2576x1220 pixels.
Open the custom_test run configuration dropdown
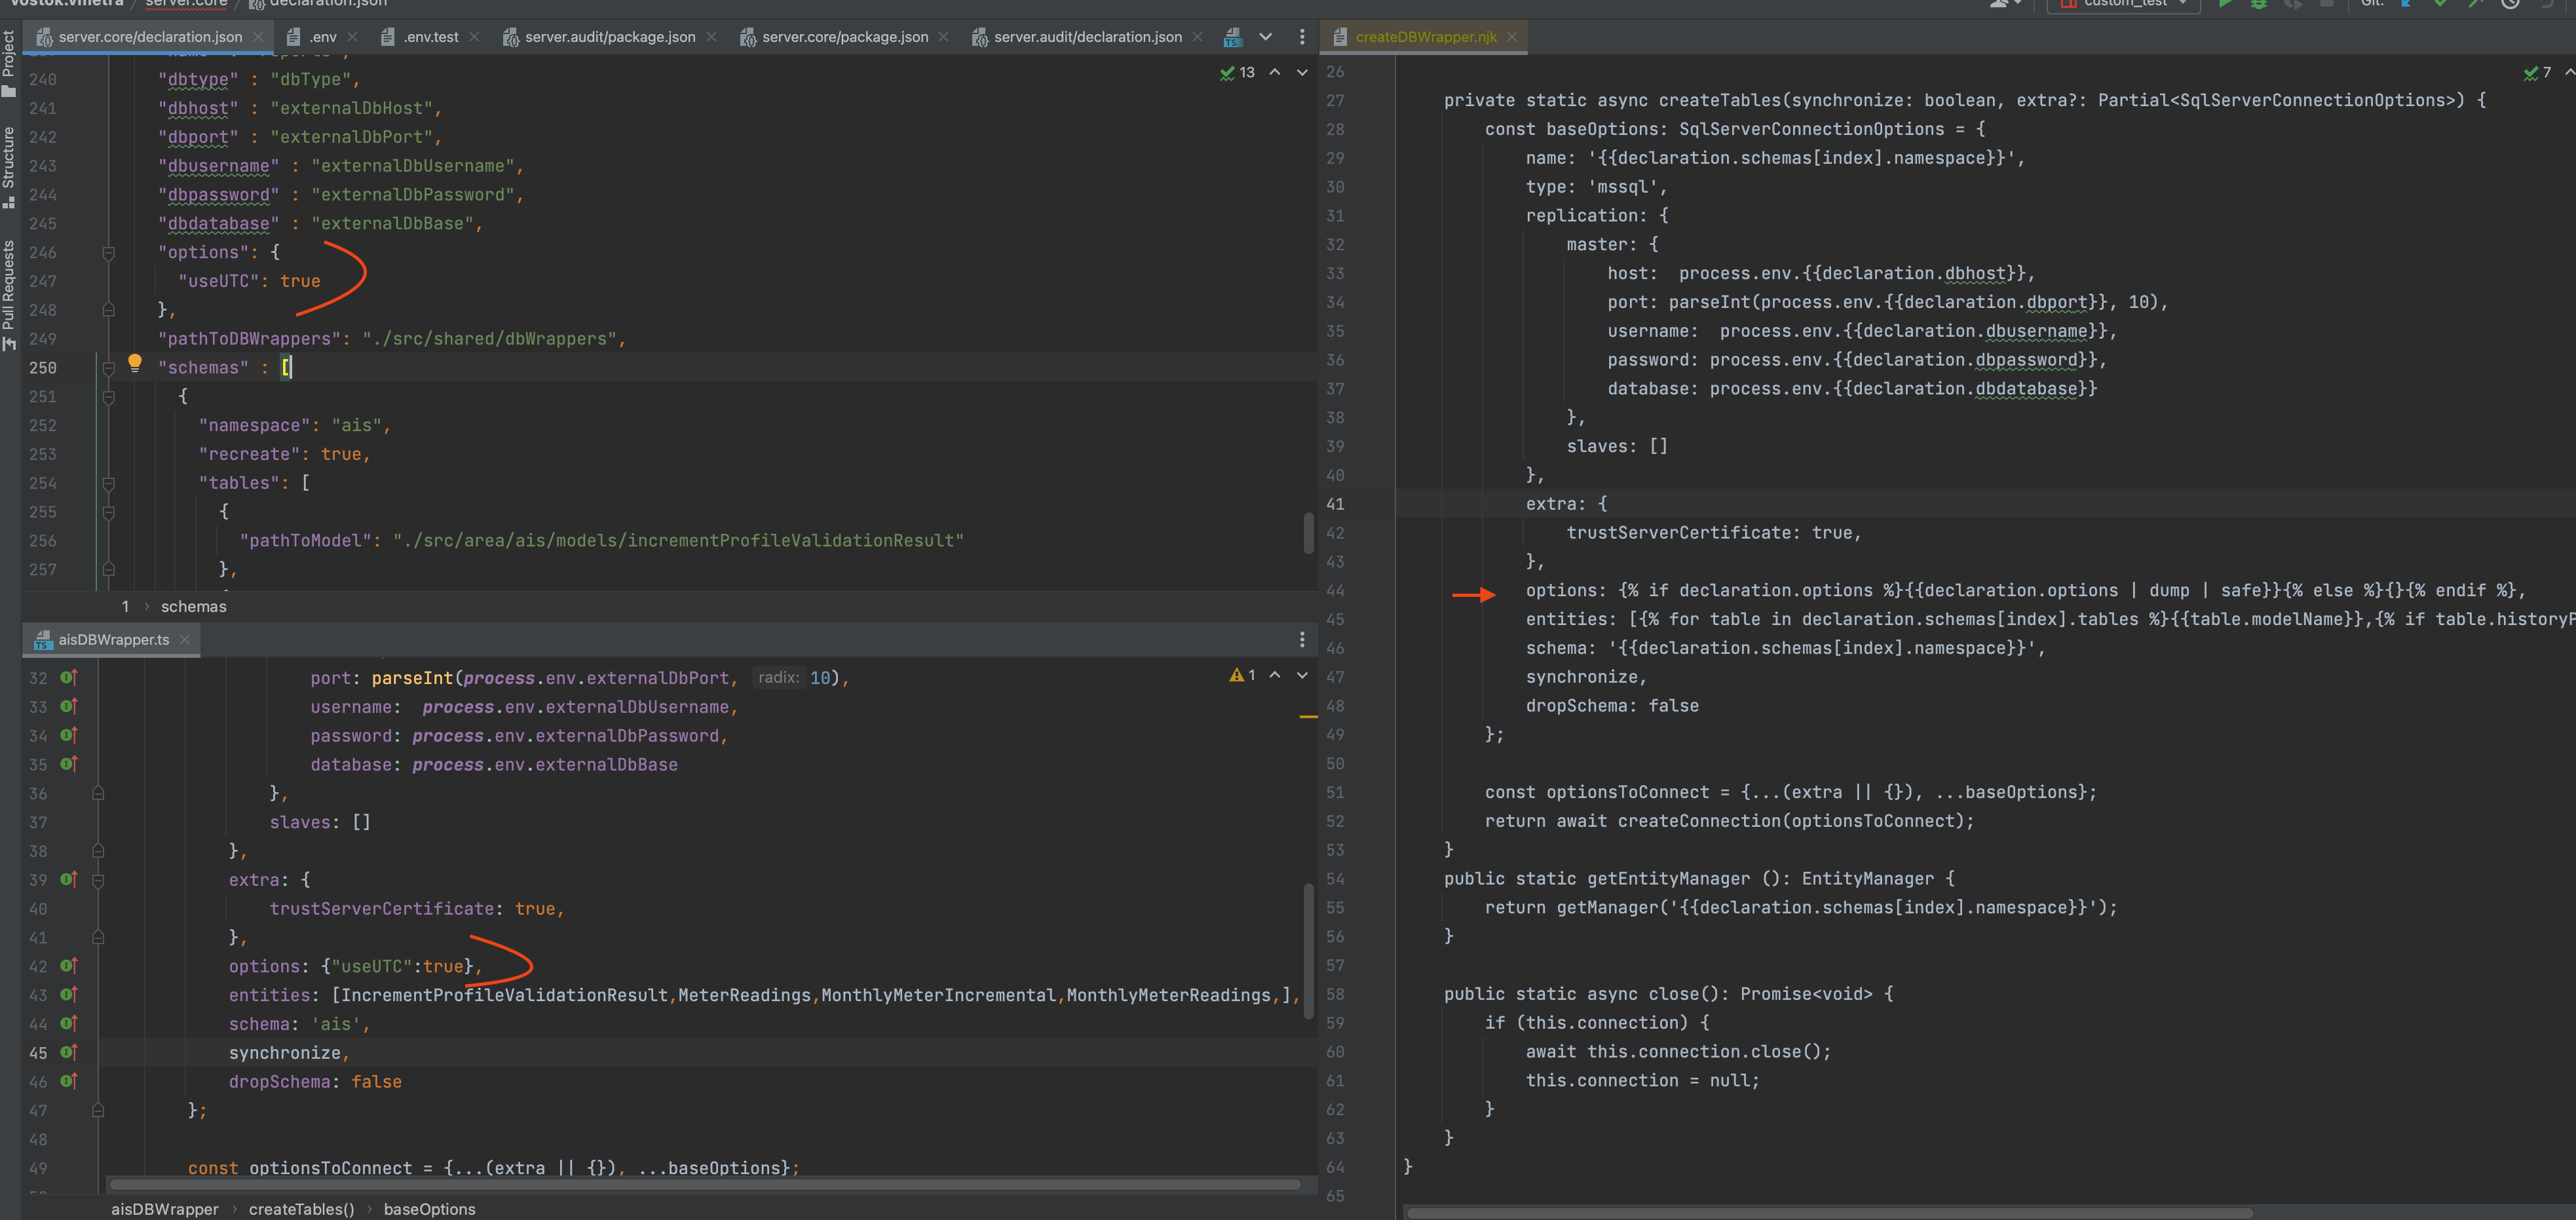[x=2124, y=4]
